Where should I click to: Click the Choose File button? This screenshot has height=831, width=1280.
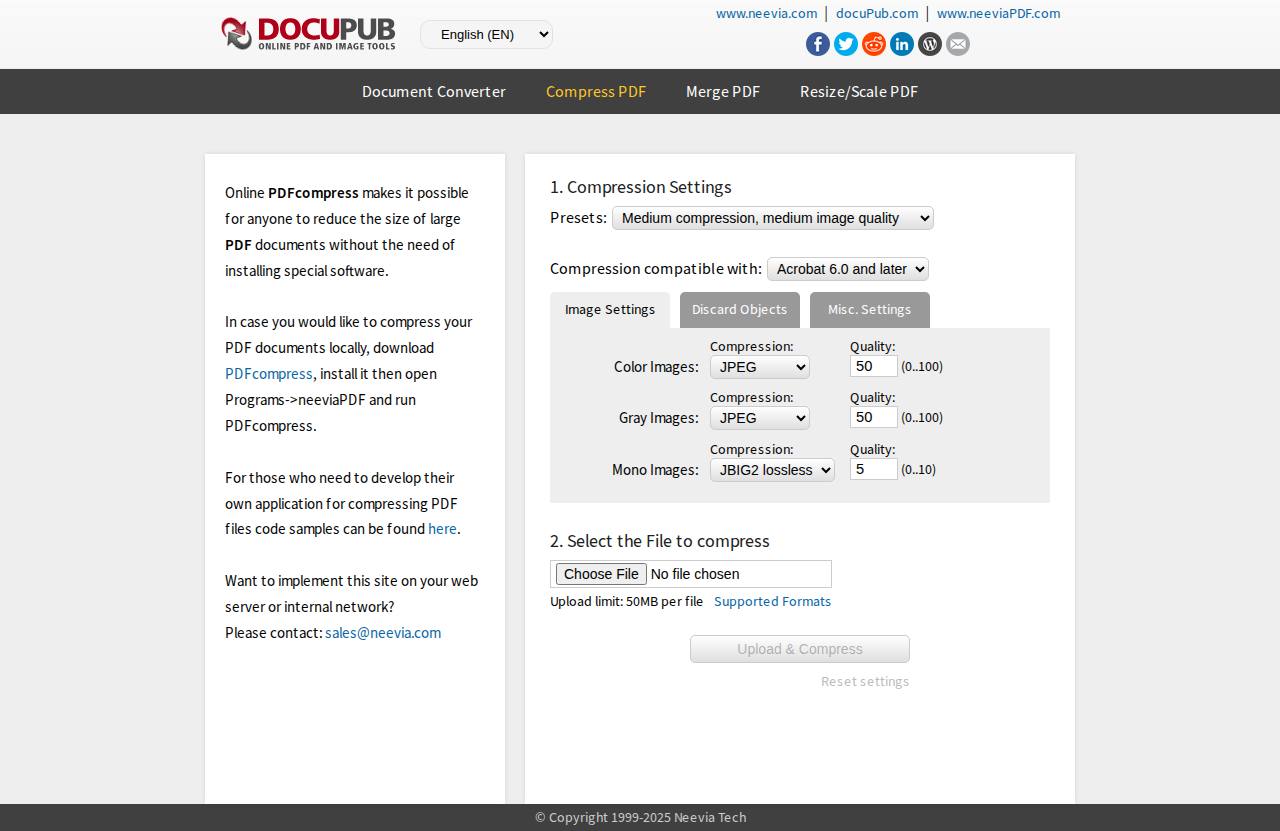(x=601, y=574)
